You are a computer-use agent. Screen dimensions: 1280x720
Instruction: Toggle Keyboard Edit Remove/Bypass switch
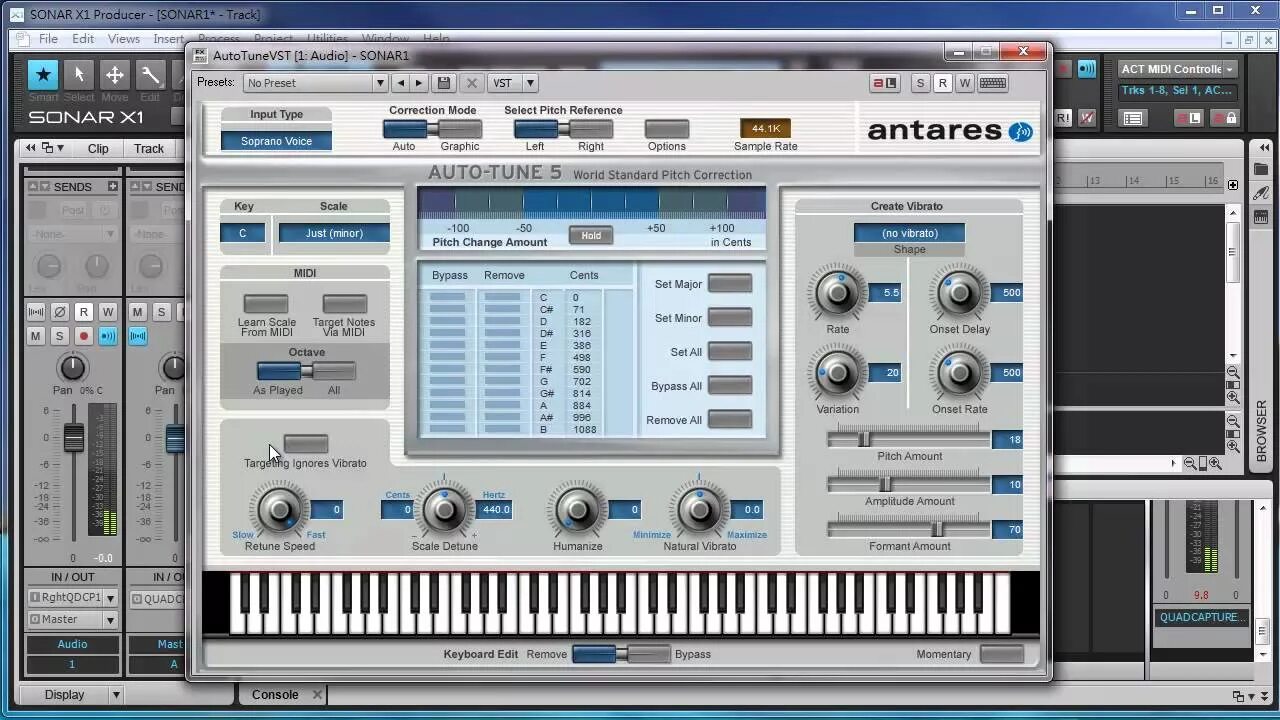click(x=621, y=654)
